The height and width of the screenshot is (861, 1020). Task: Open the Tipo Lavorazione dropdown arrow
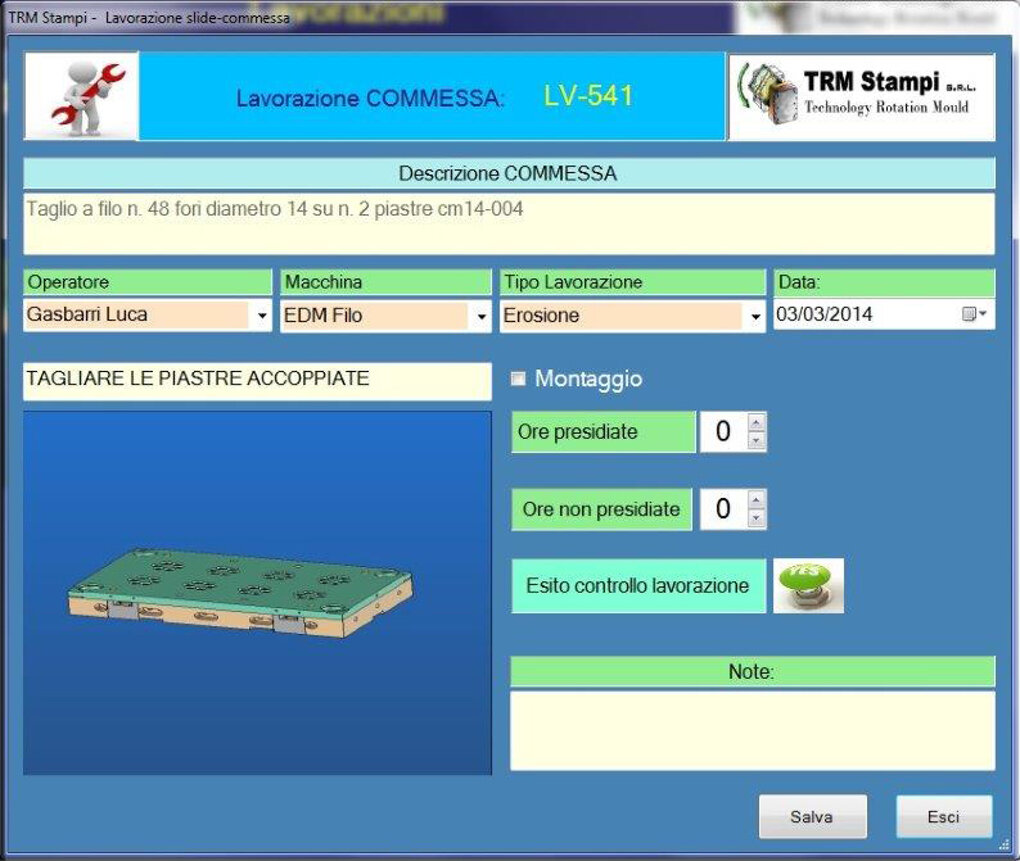[755, 316]
